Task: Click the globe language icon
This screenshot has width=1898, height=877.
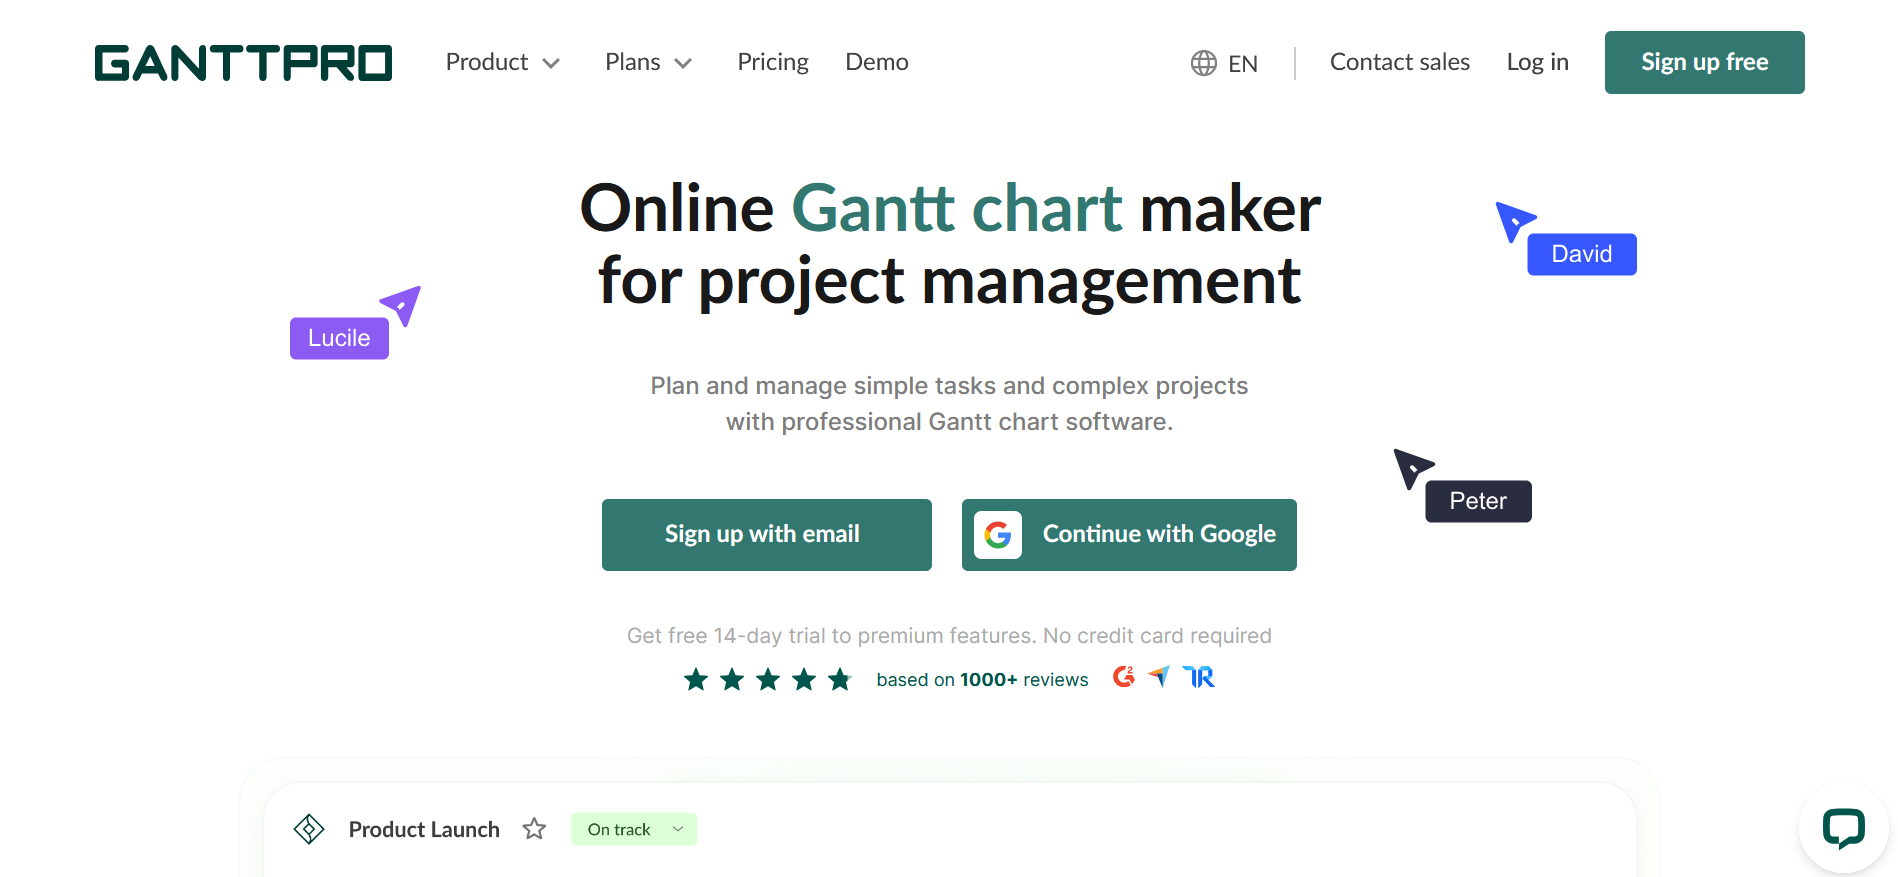Action: click(1204, 63)
